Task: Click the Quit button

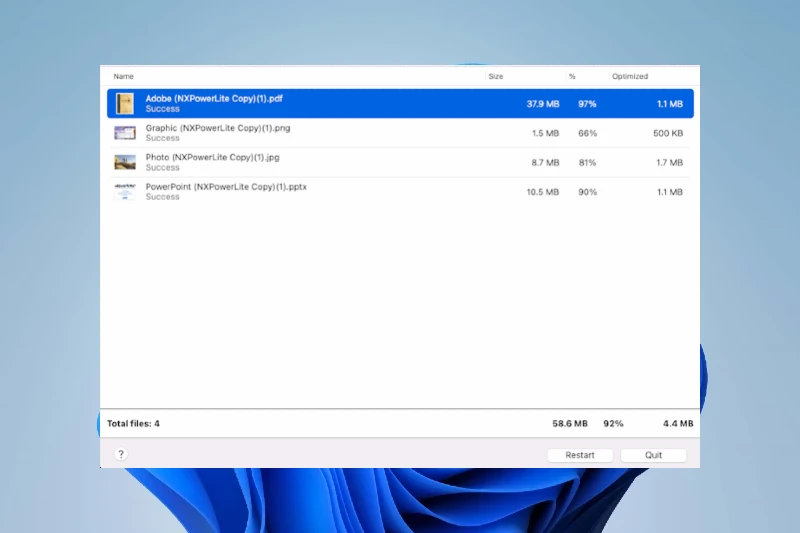Action: [x=654, y=455]
